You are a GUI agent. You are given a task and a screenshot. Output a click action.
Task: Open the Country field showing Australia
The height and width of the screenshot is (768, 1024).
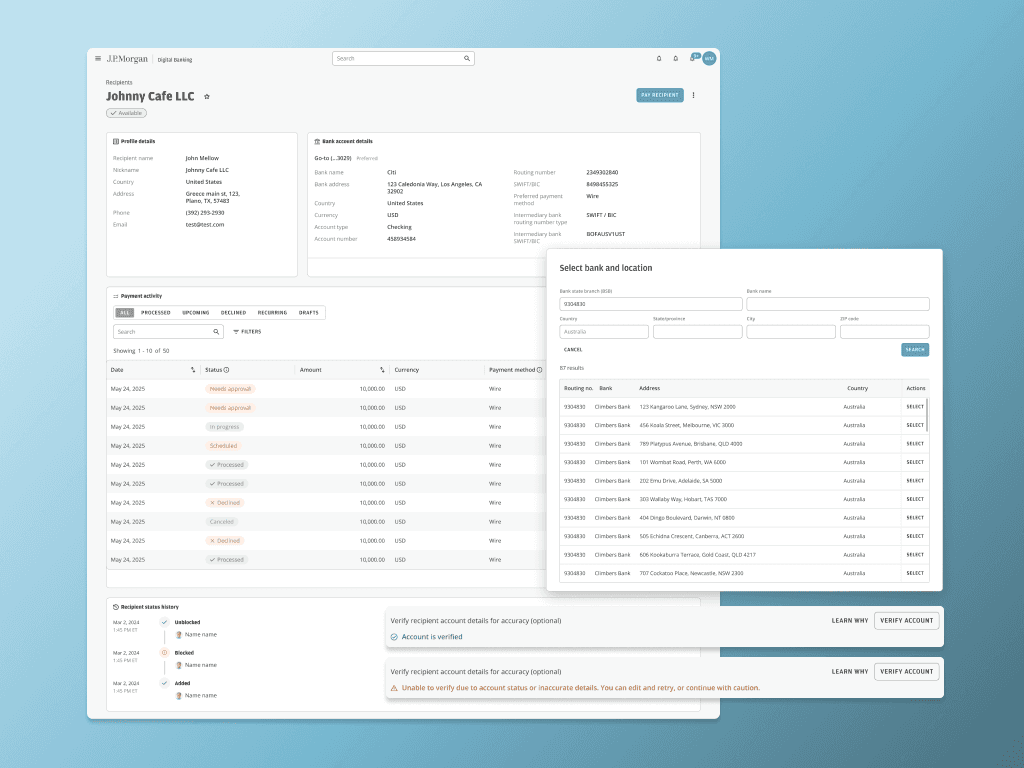(x=604, y=332)
